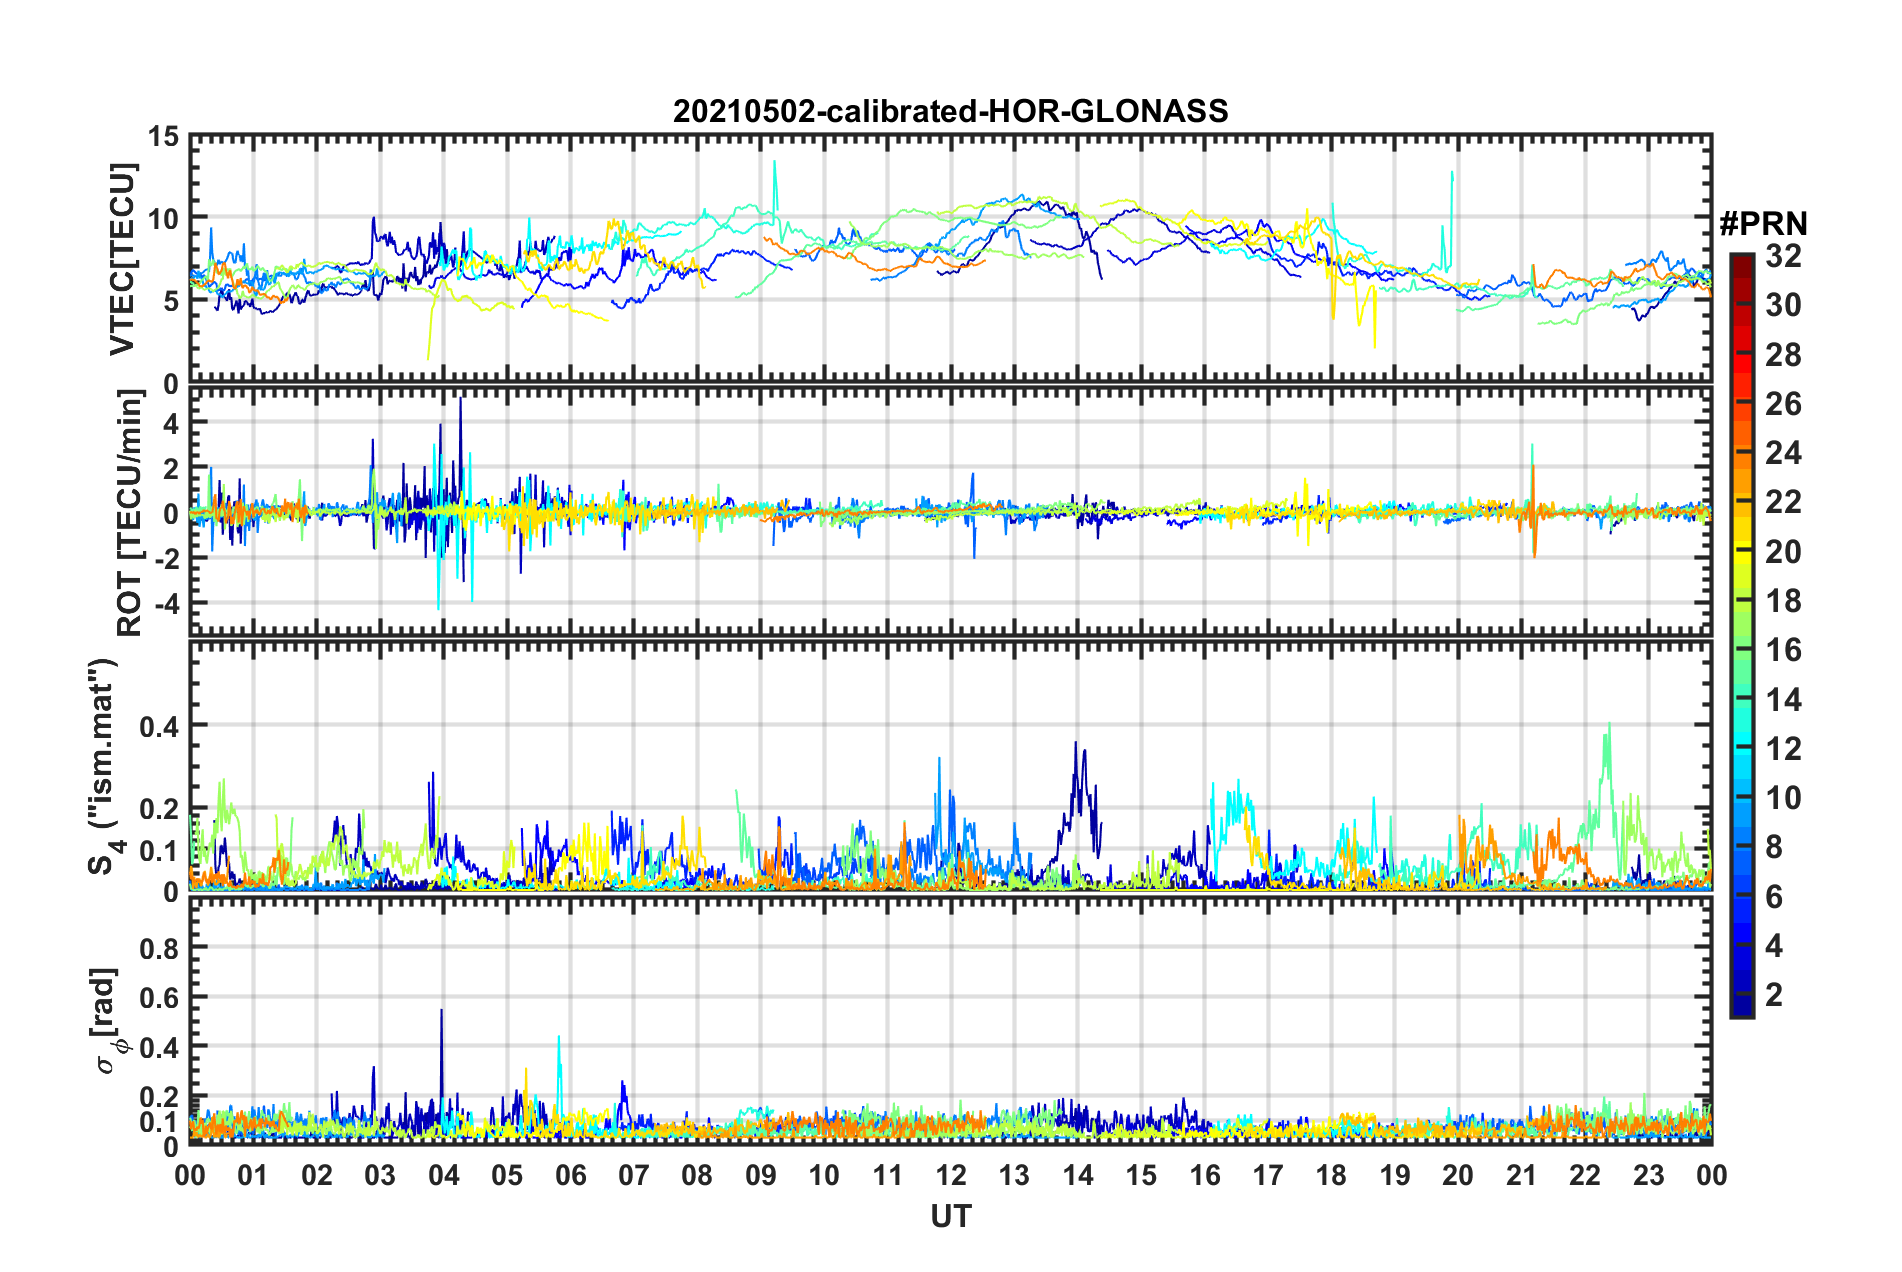The image size is (1902, 1272).
Task: Click the yellow band near colorbar value 20
Action: coord(1741,552)
